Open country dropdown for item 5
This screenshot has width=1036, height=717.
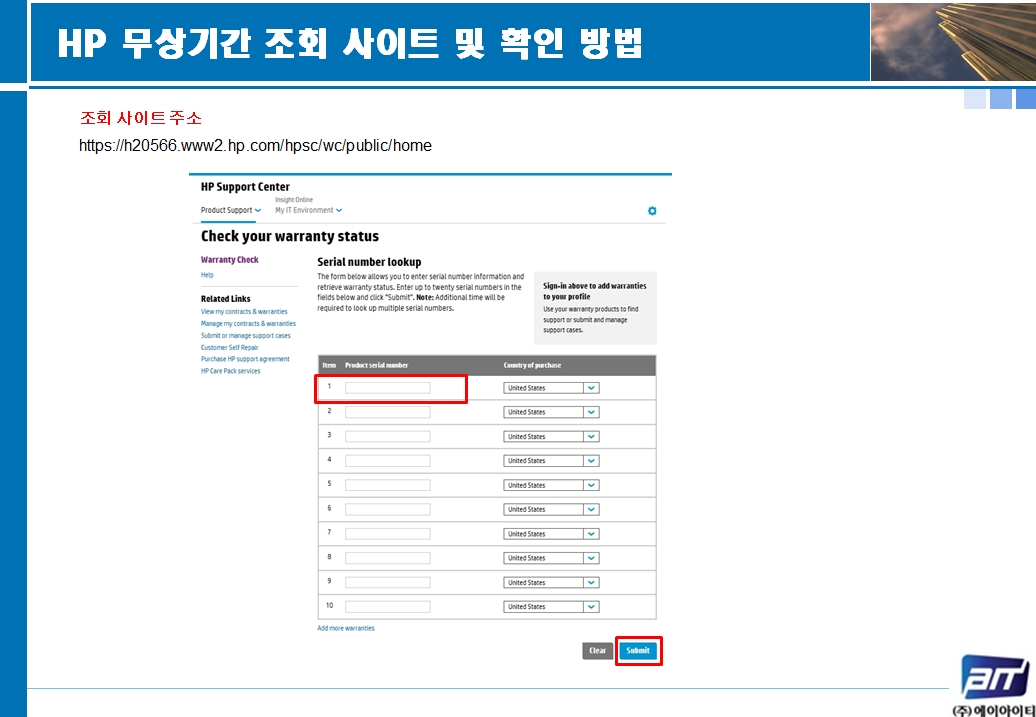coord(551,485)
